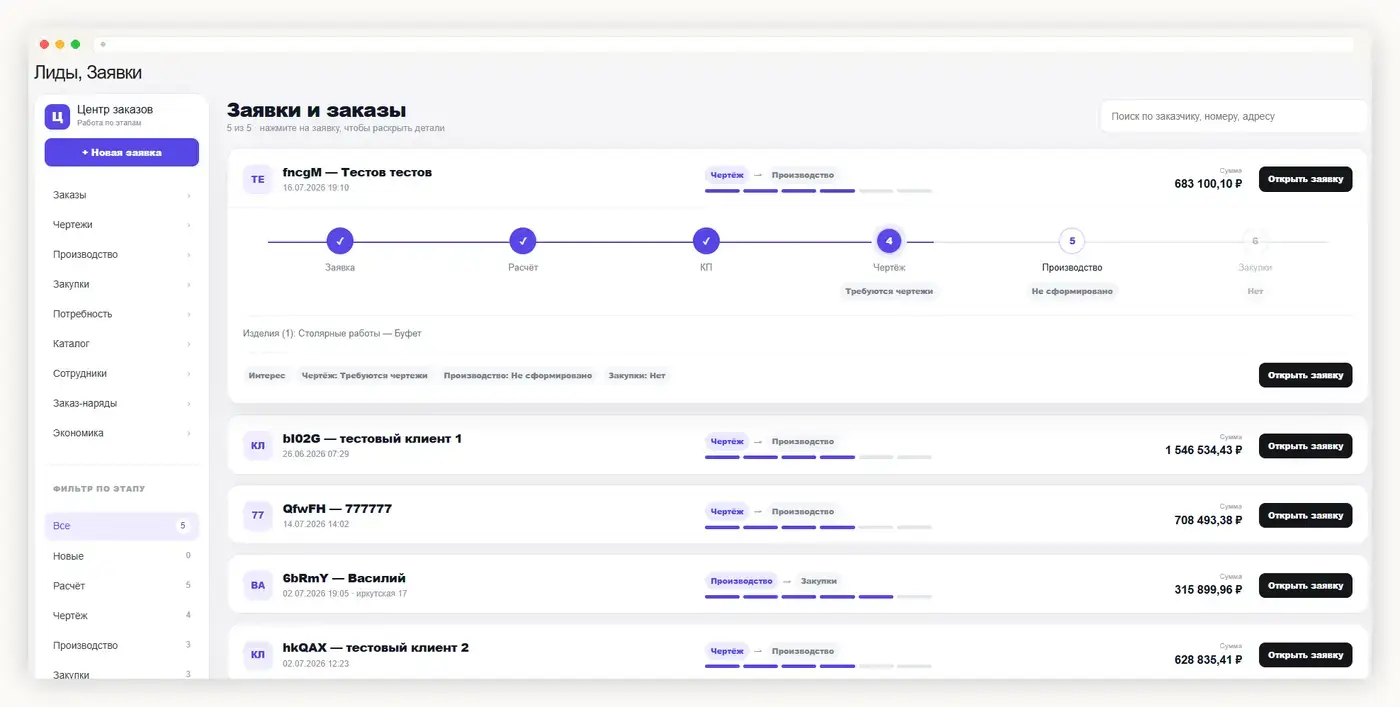Image resolution: width=1400 pixels, height=707 pixels.
Task: Expand the Потребность sidebar section
Action: click(122, 314)
